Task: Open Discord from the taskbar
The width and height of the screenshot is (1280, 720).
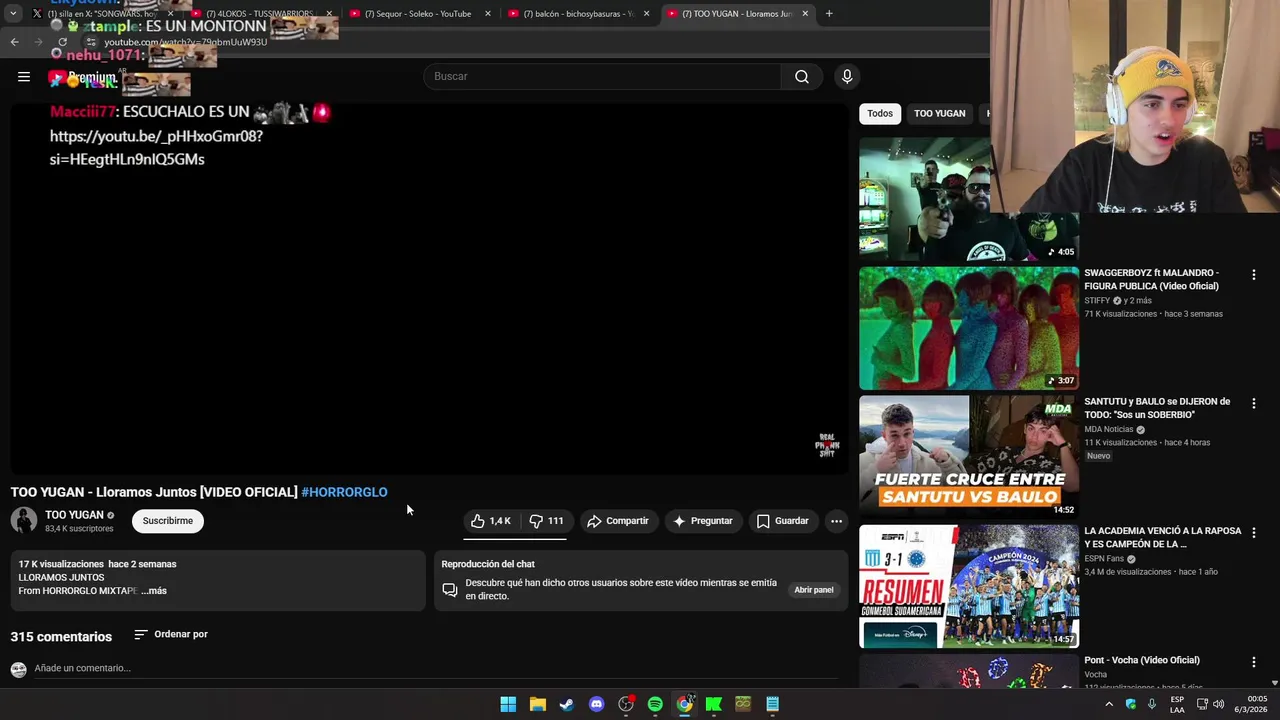Action: (596, 704)
